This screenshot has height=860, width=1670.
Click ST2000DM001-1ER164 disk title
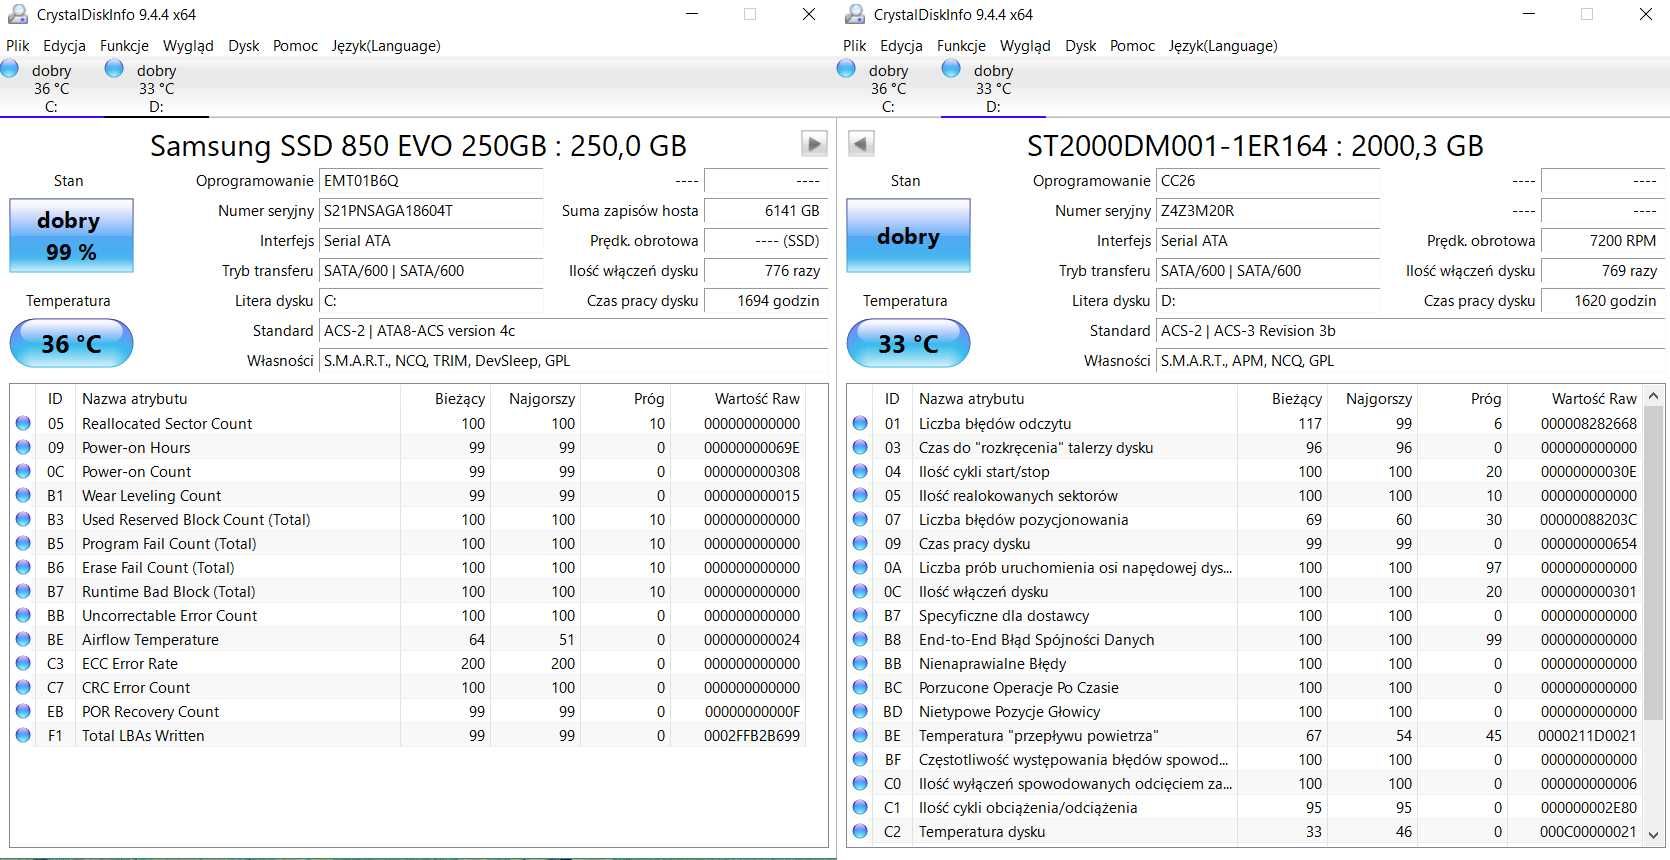pos(1255,146)
